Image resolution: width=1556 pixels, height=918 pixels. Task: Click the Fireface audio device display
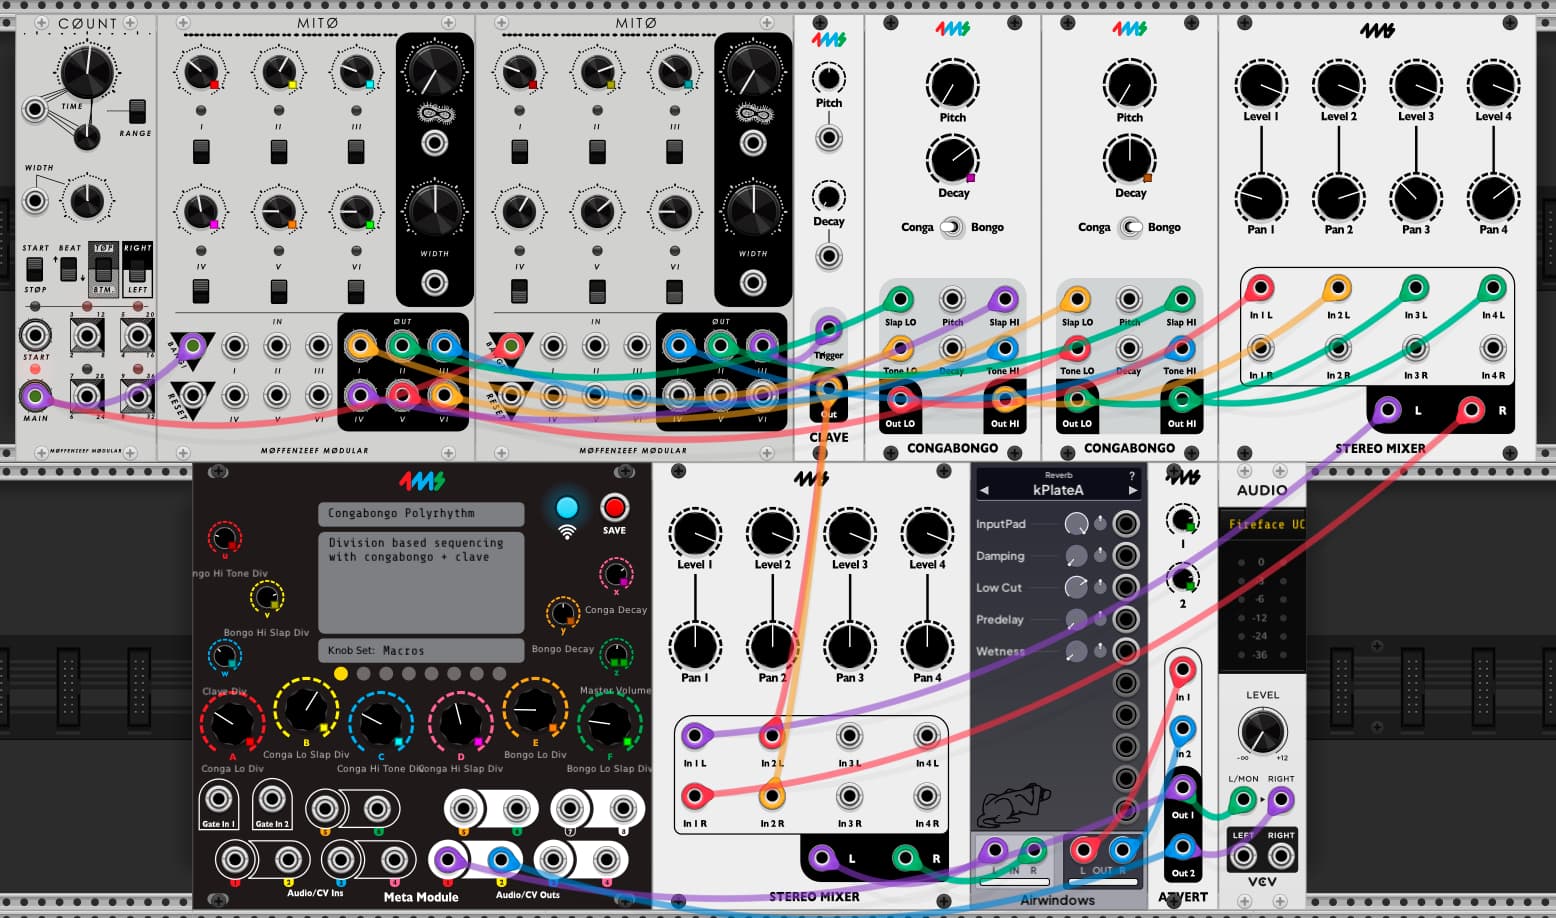tap(1262, 524)
